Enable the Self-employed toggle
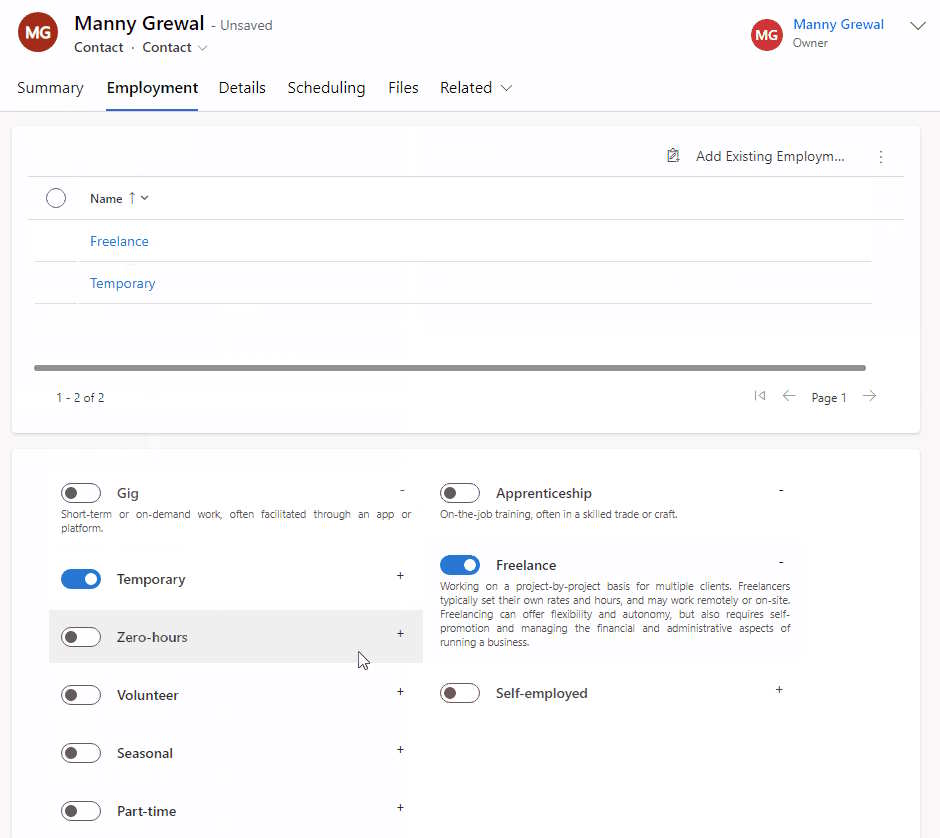 coord(460,694)
